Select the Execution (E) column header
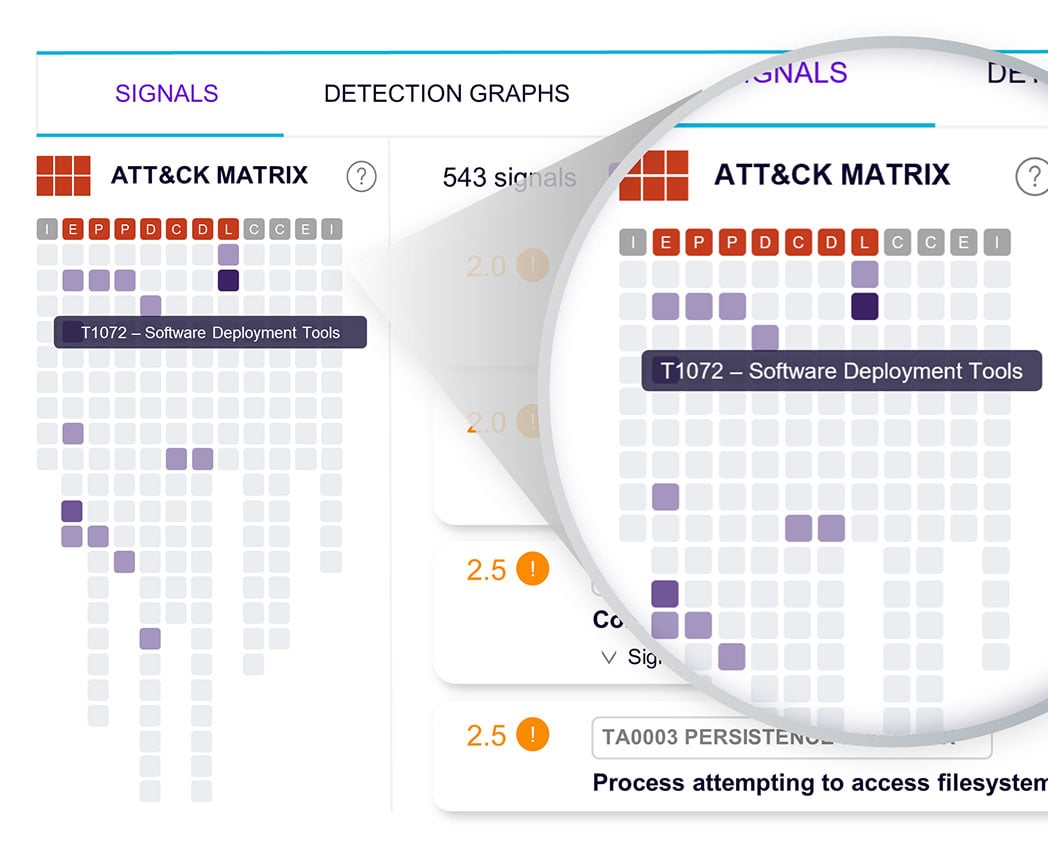This screenshot has height=846, width=1048. (72, 229)
